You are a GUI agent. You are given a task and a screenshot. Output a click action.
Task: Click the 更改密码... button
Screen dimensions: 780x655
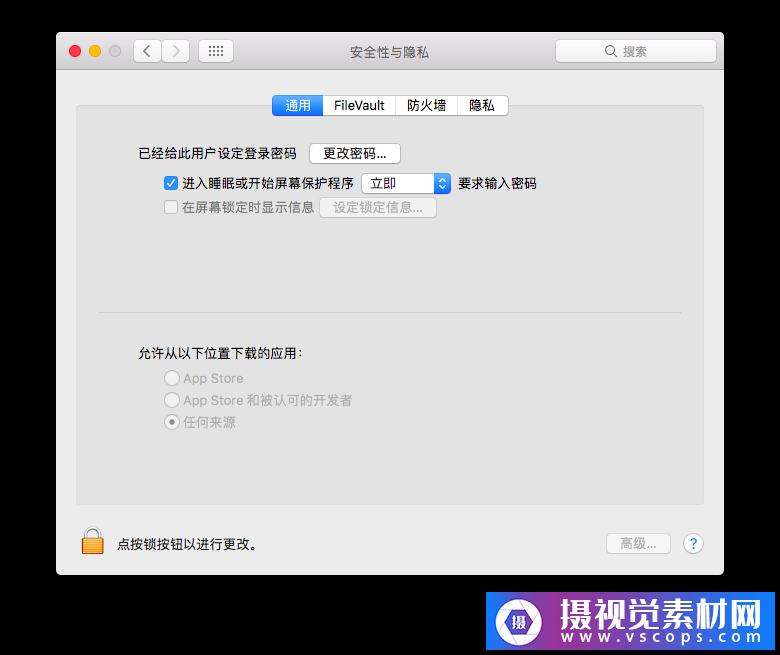click(x=354, y=153)
